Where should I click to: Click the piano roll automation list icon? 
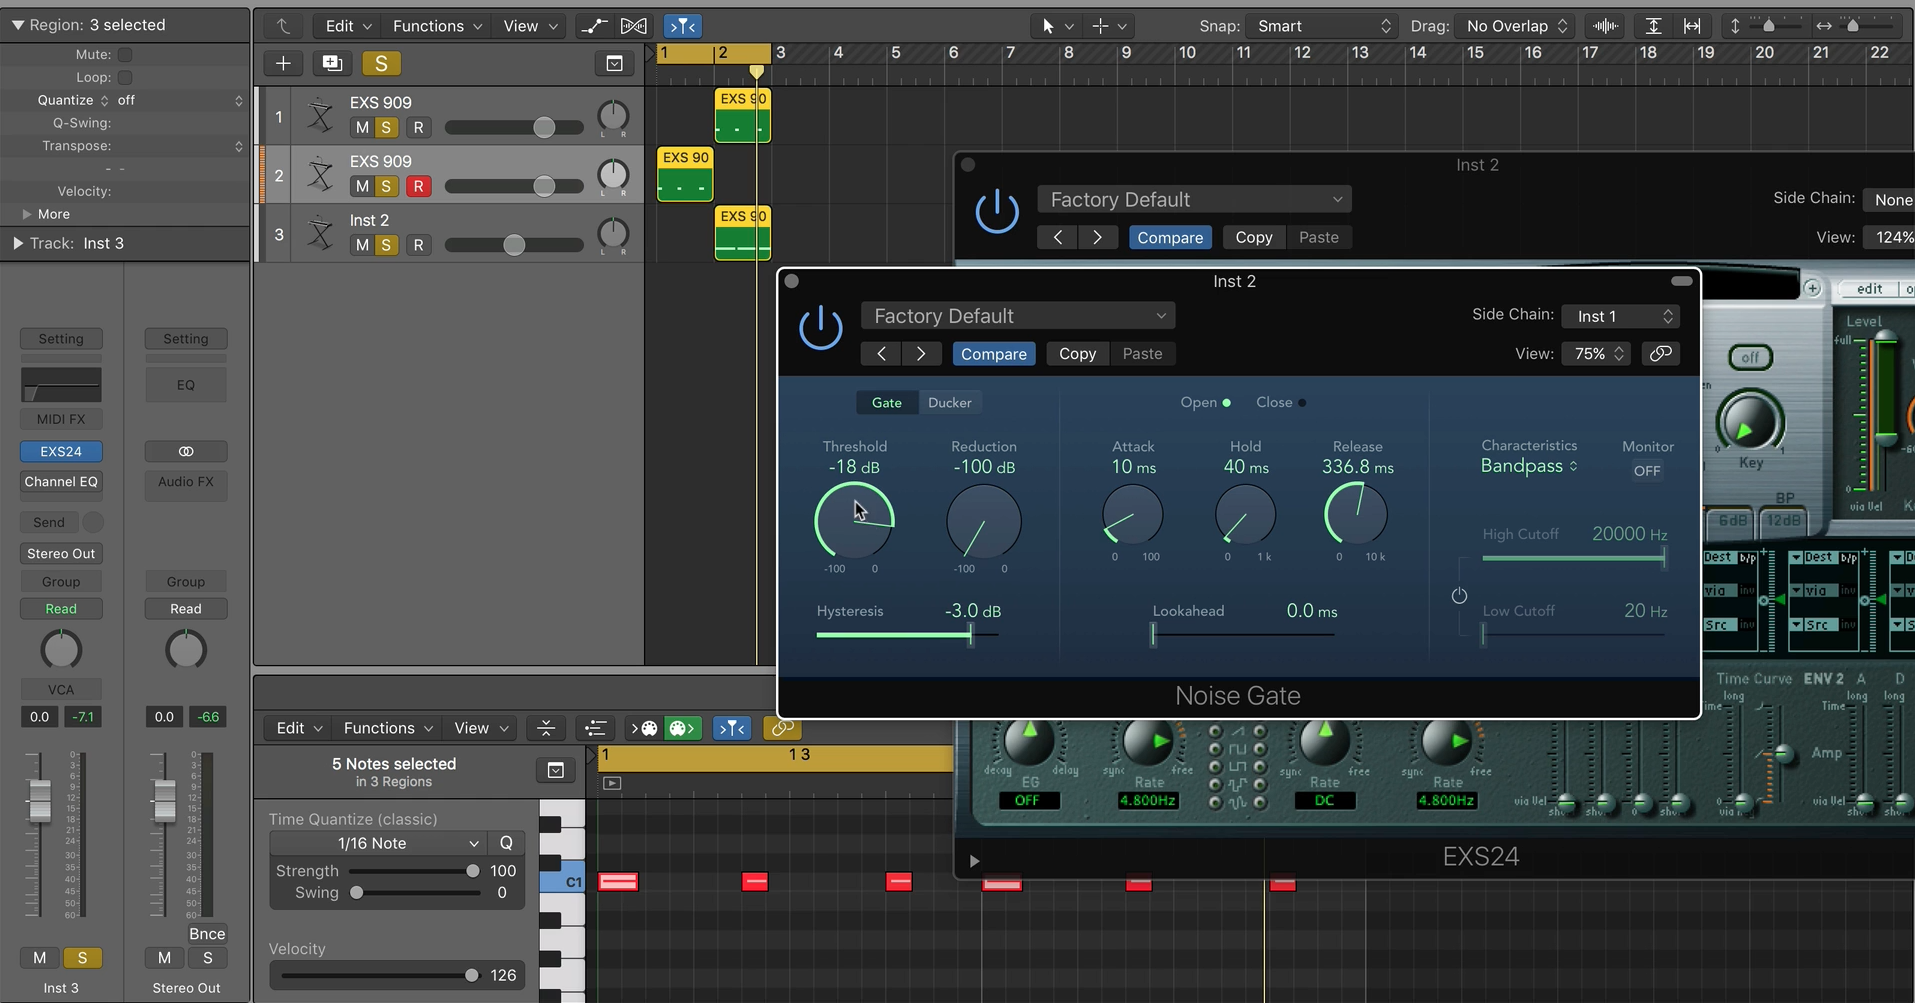[x=595, y=728]
